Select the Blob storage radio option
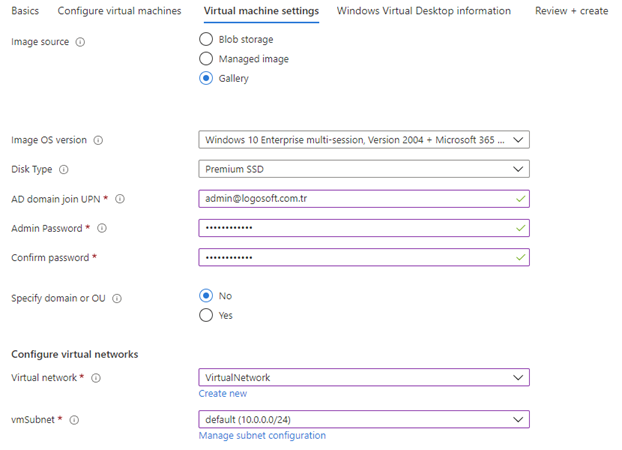 [206, 39]
